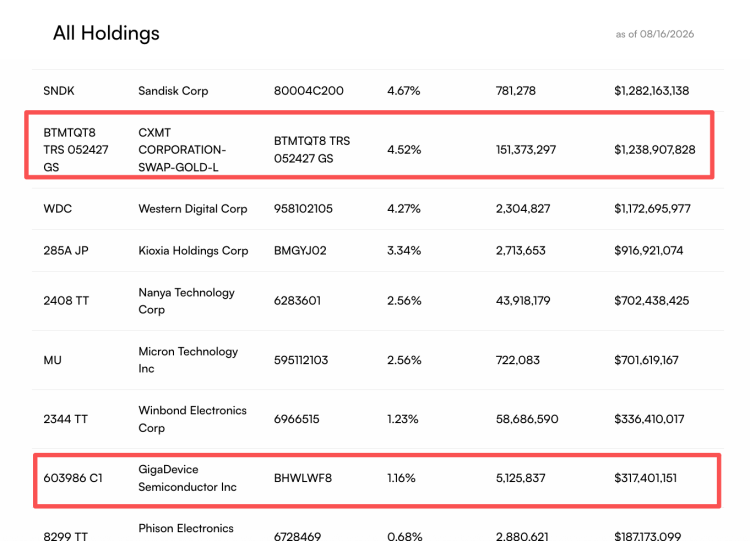The image size is (750, 541).
Task: Select market value $701,619,167
Action: 646,360
